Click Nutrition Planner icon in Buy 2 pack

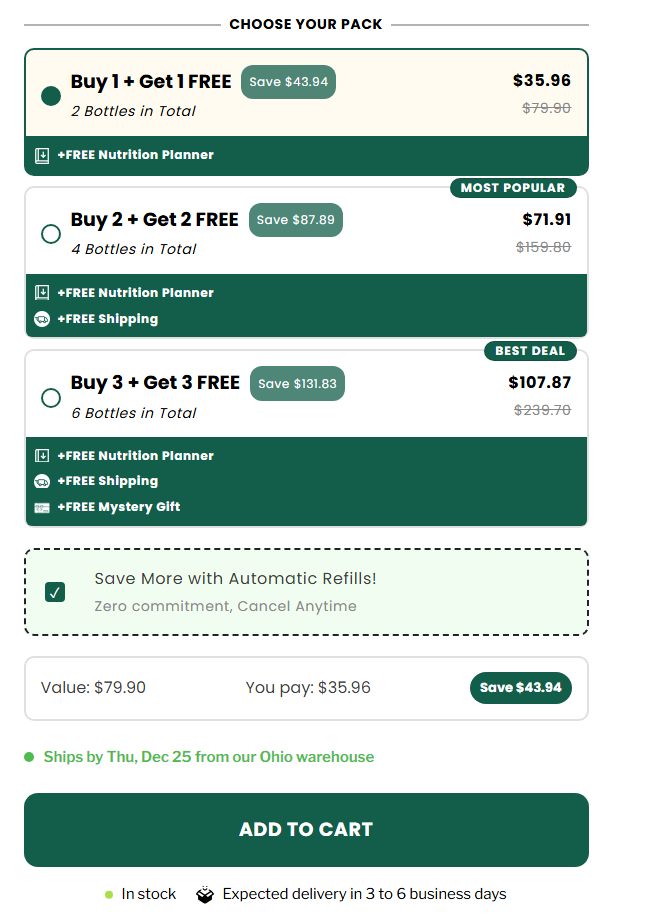(42, 293)
